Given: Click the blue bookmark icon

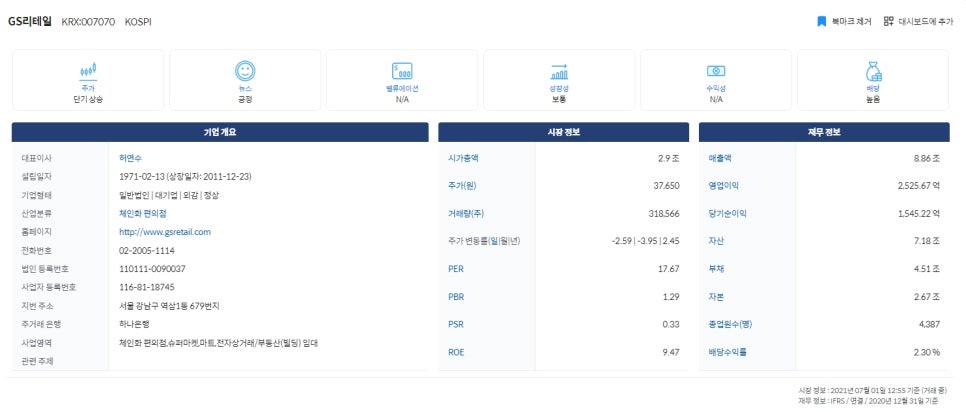Looking at the screenshot, I should coord(821,22).
